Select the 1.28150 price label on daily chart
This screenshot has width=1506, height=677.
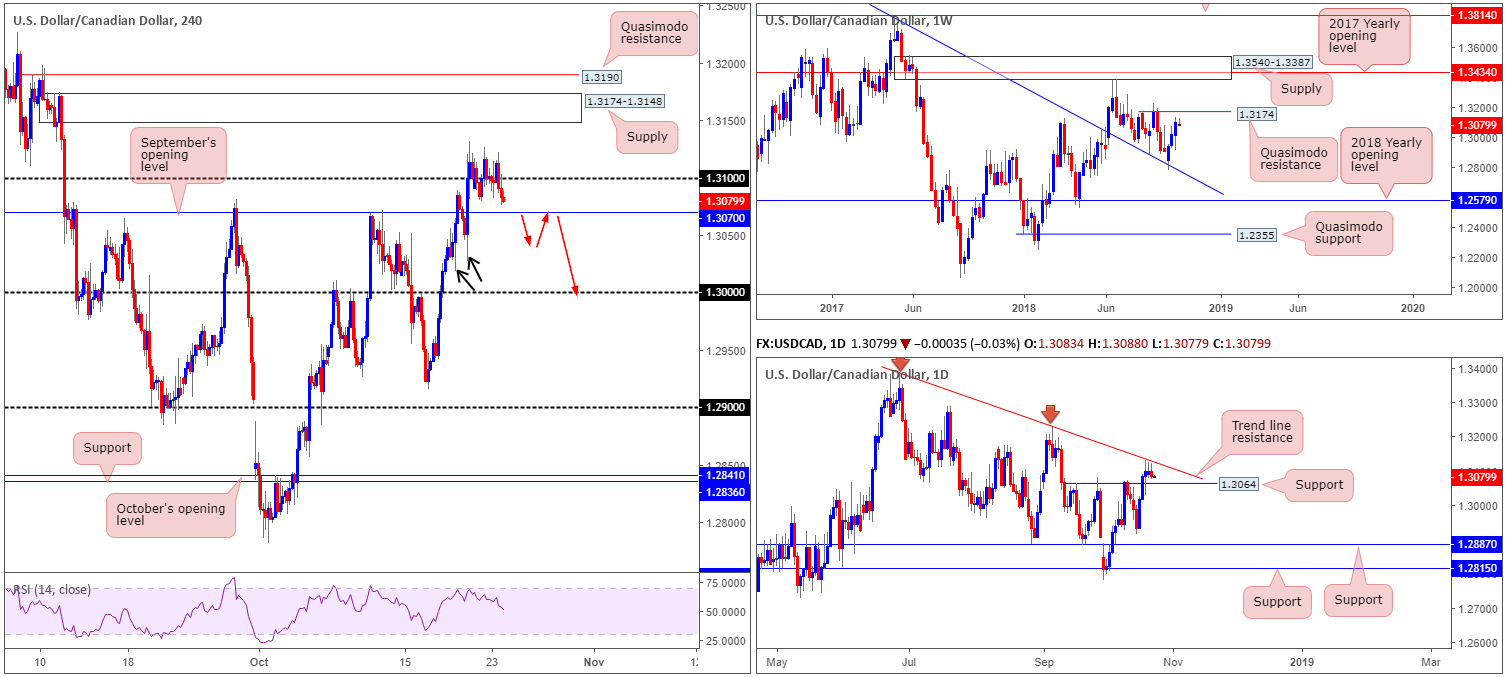pos(1476,569)
